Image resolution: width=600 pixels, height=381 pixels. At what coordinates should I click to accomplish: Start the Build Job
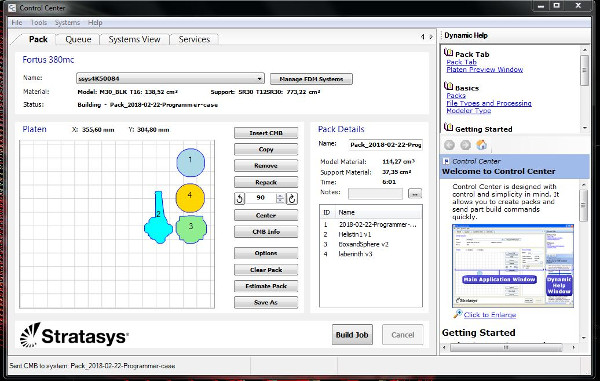tap(352, 335)
